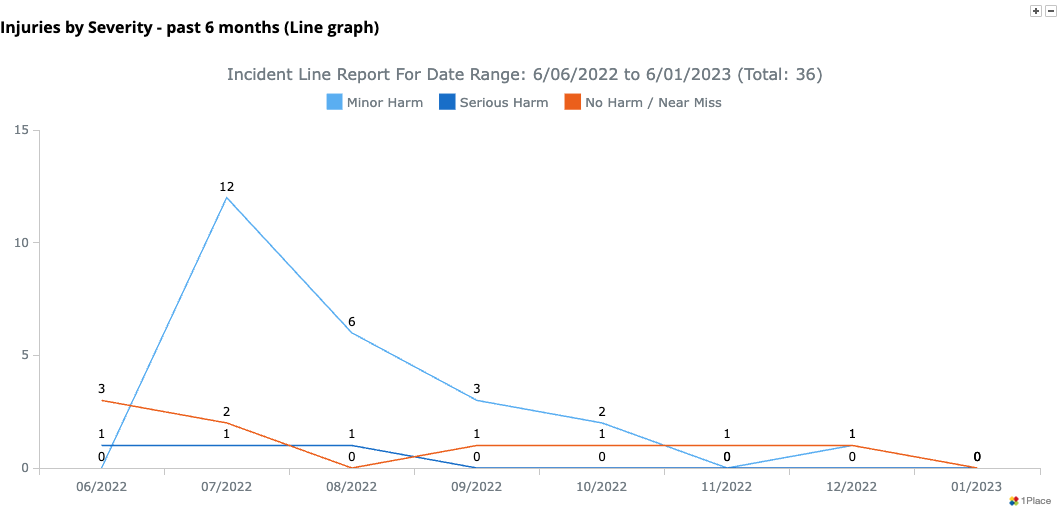
Task: Click the Minor Harm point labeled 2 at 10/2022
Action: click(x=602, y=423)
